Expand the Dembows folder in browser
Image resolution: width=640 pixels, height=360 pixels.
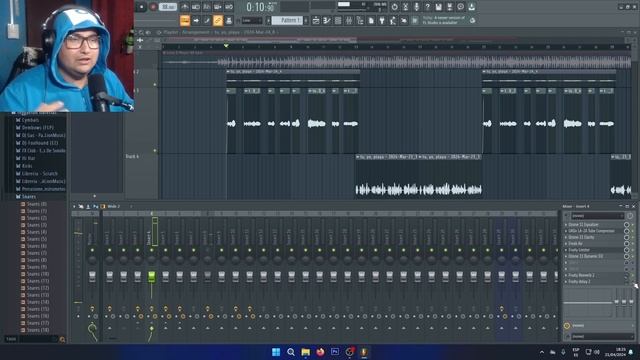coord(38,128)
